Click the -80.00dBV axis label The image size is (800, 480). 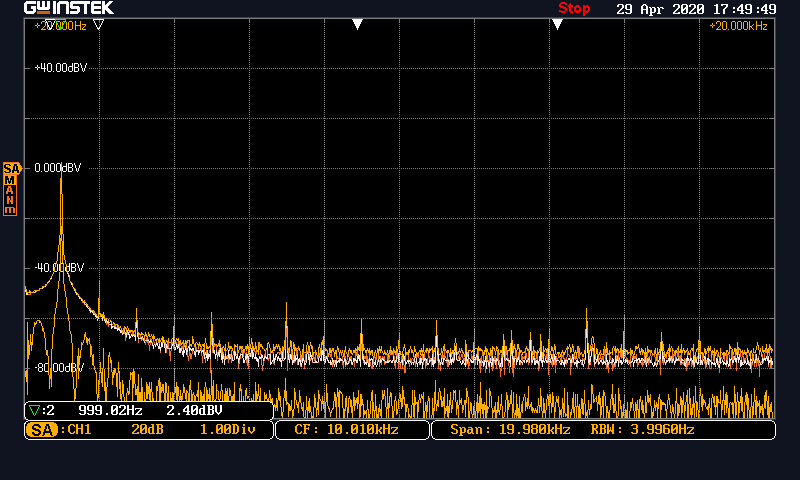click(58, 367)
